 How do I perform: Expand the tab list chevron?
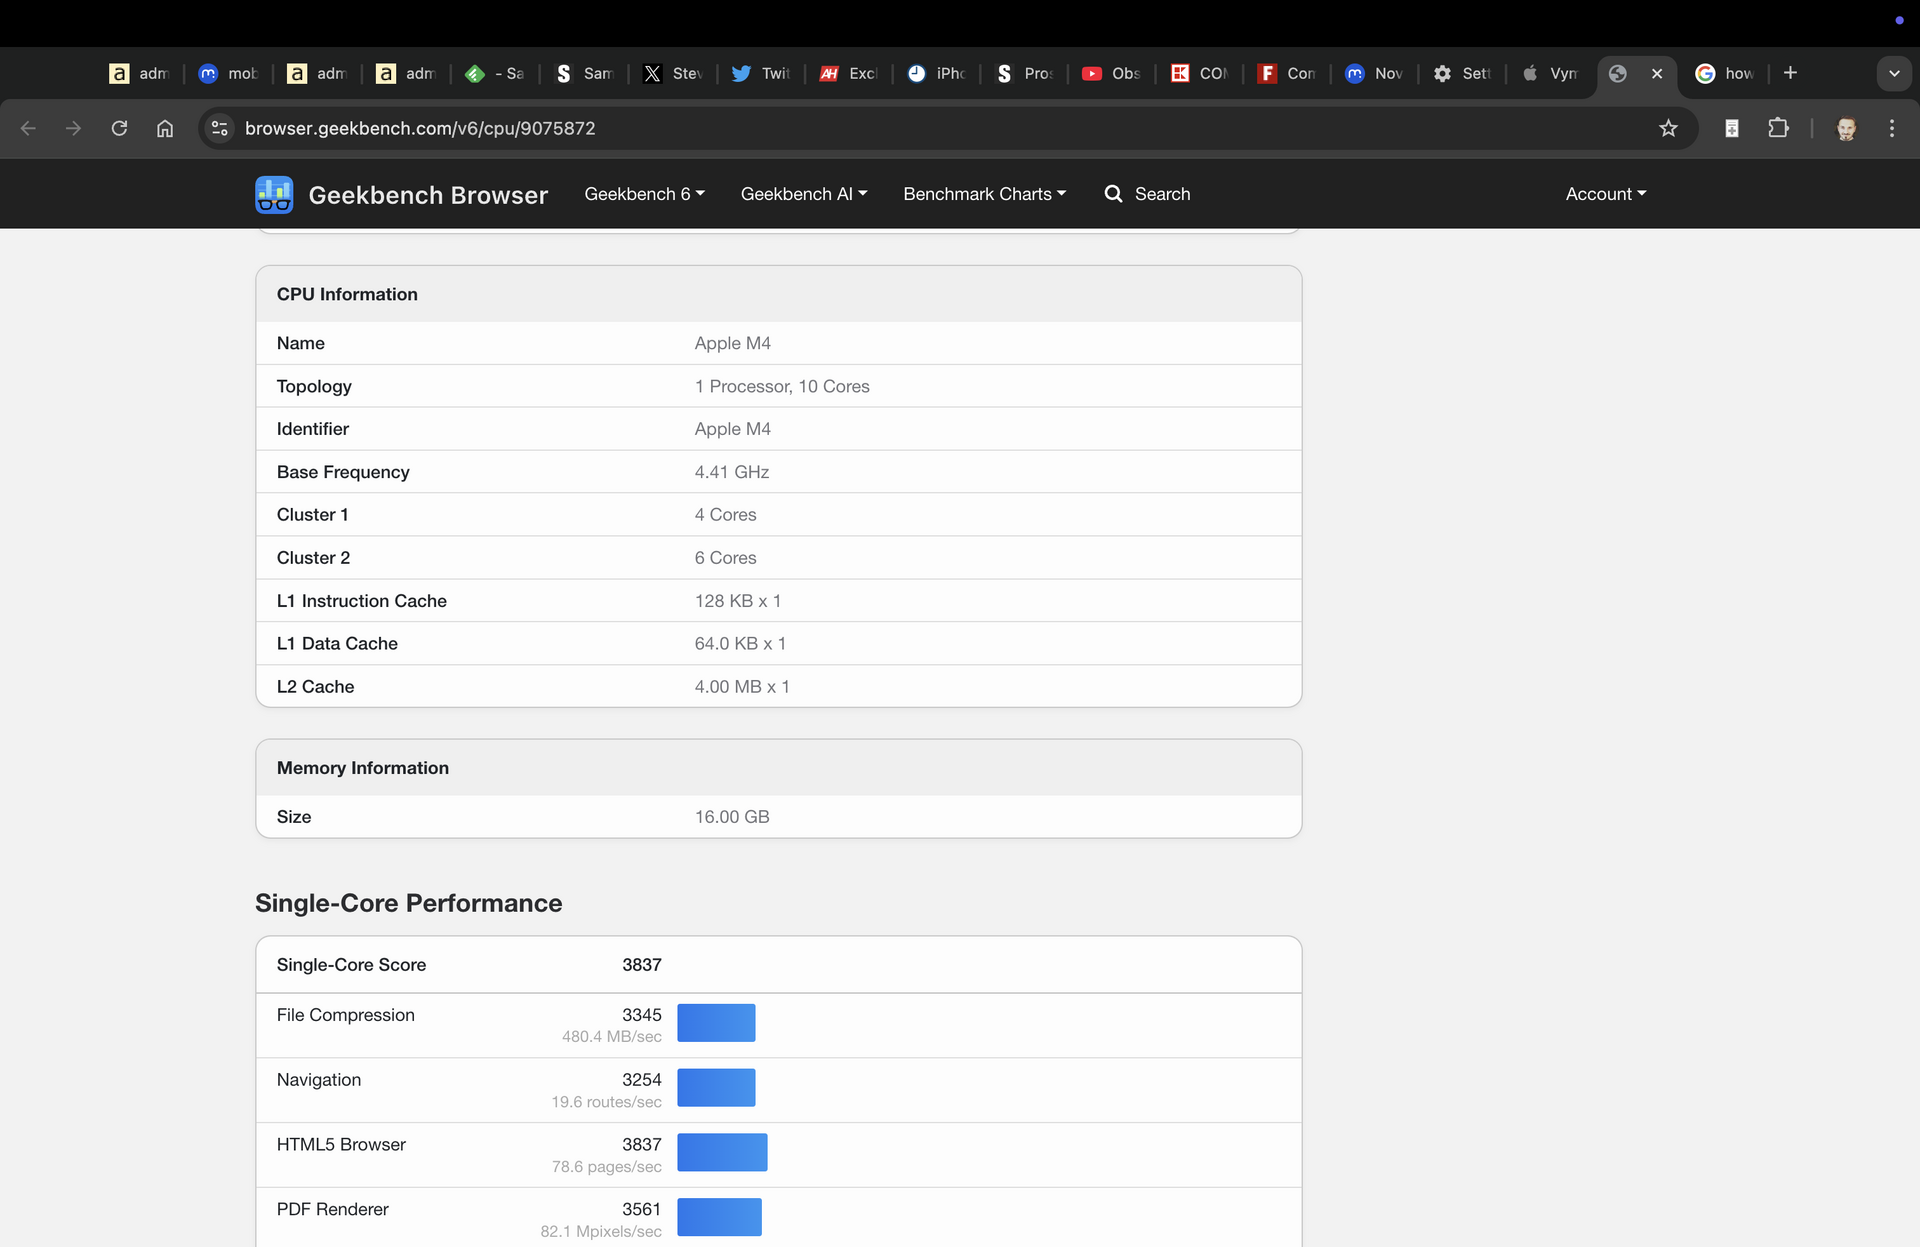click(1894, 73)
